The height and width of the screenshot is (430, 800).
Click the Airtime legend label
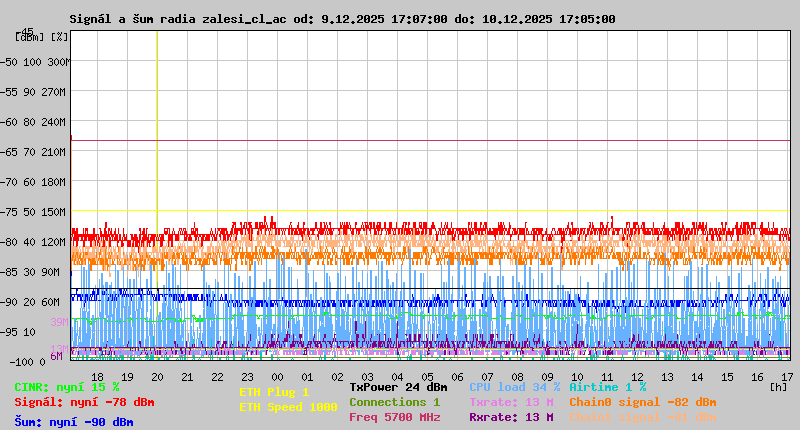pyautogui.click(x=607, y=387)
